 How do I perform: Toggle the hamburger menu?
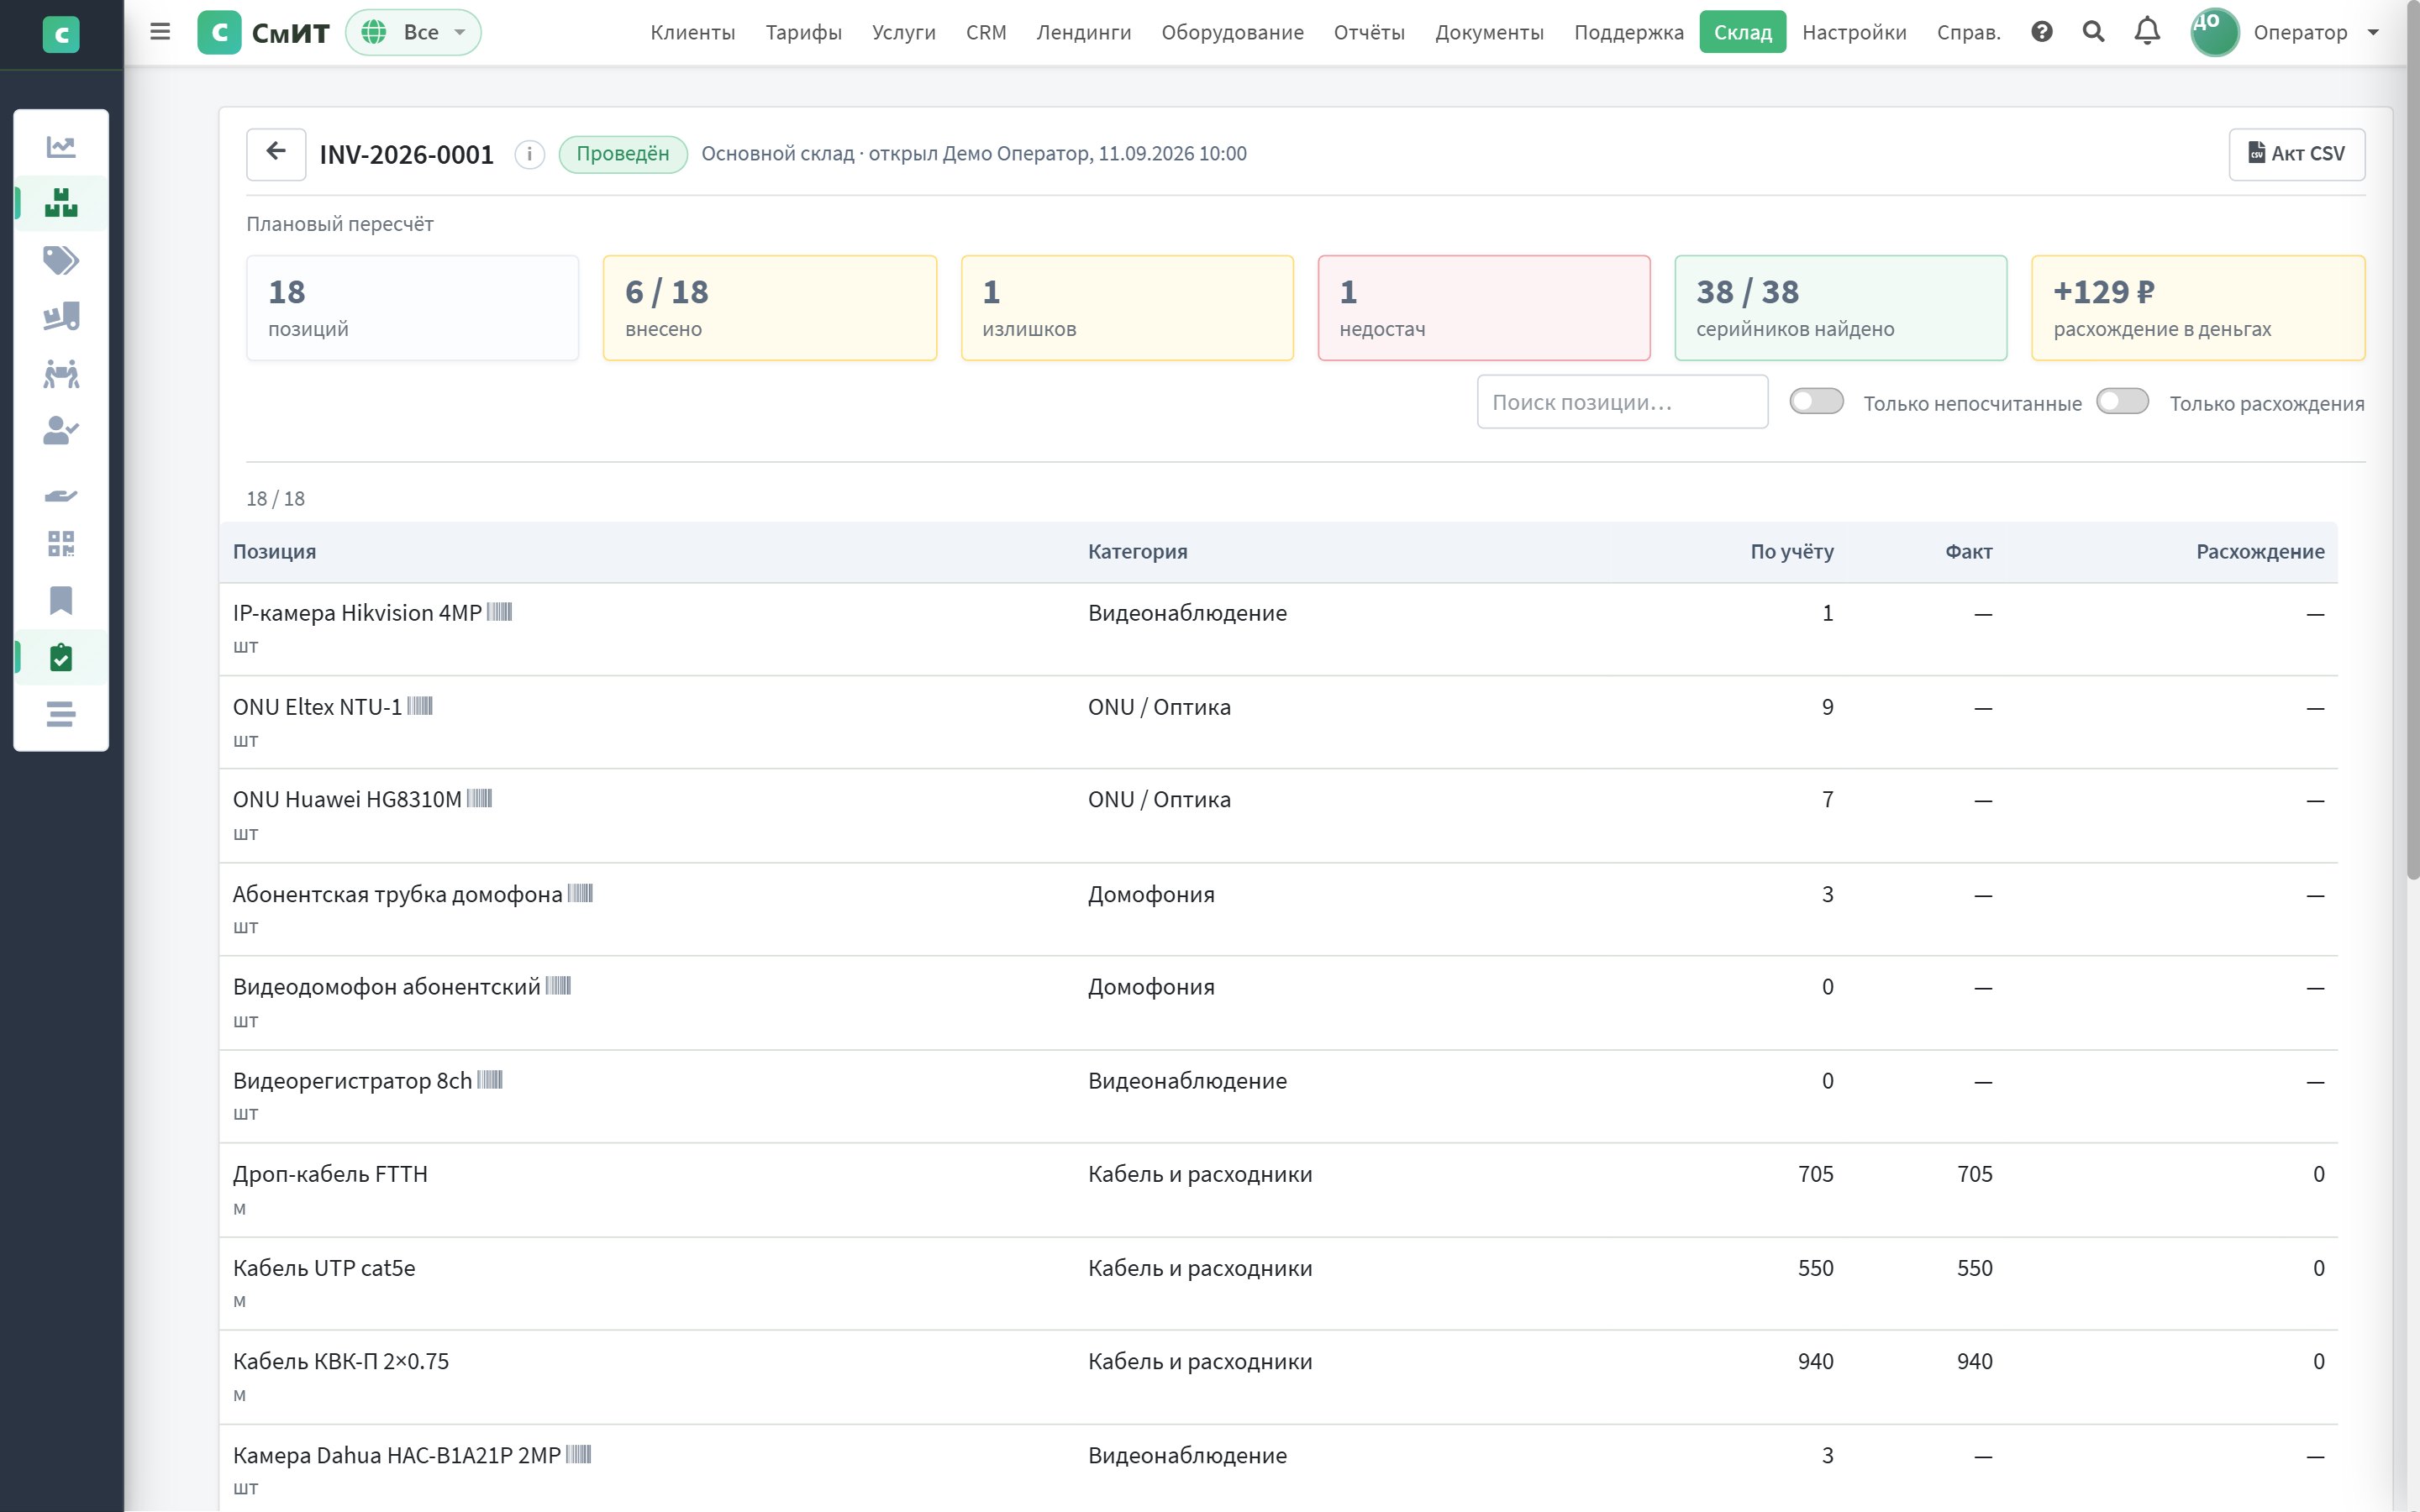pyautogui.click(x=160, y=32)
